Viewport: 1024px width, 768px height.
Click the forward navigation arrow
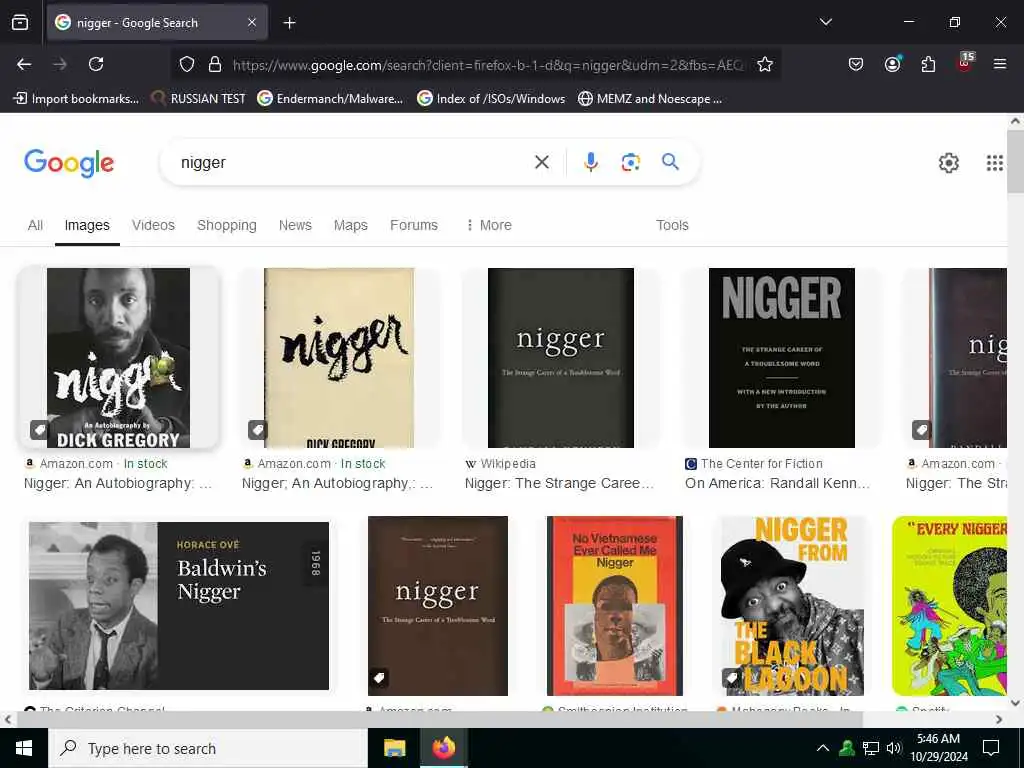click(x=60, y=64)
